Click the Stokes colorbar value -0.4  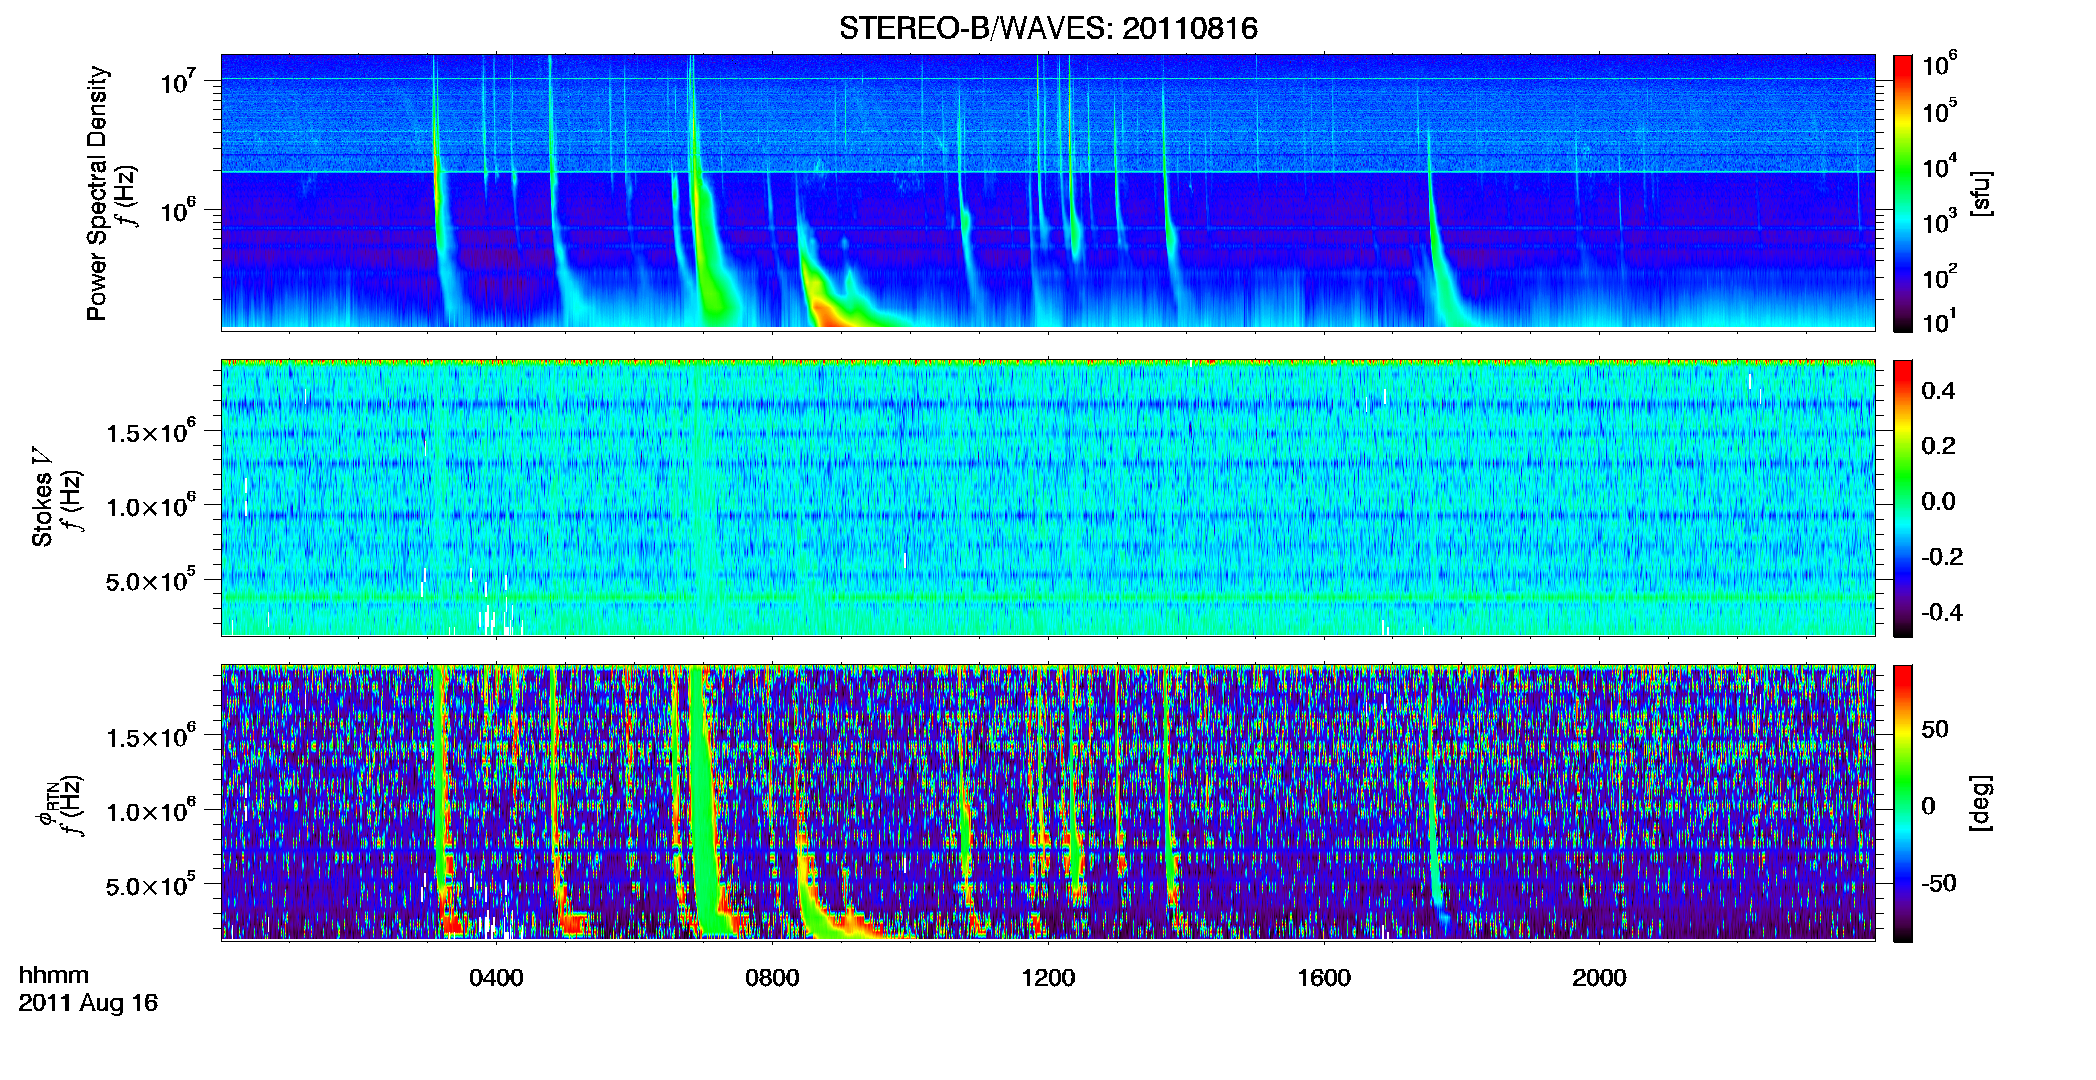point(1942,612)
